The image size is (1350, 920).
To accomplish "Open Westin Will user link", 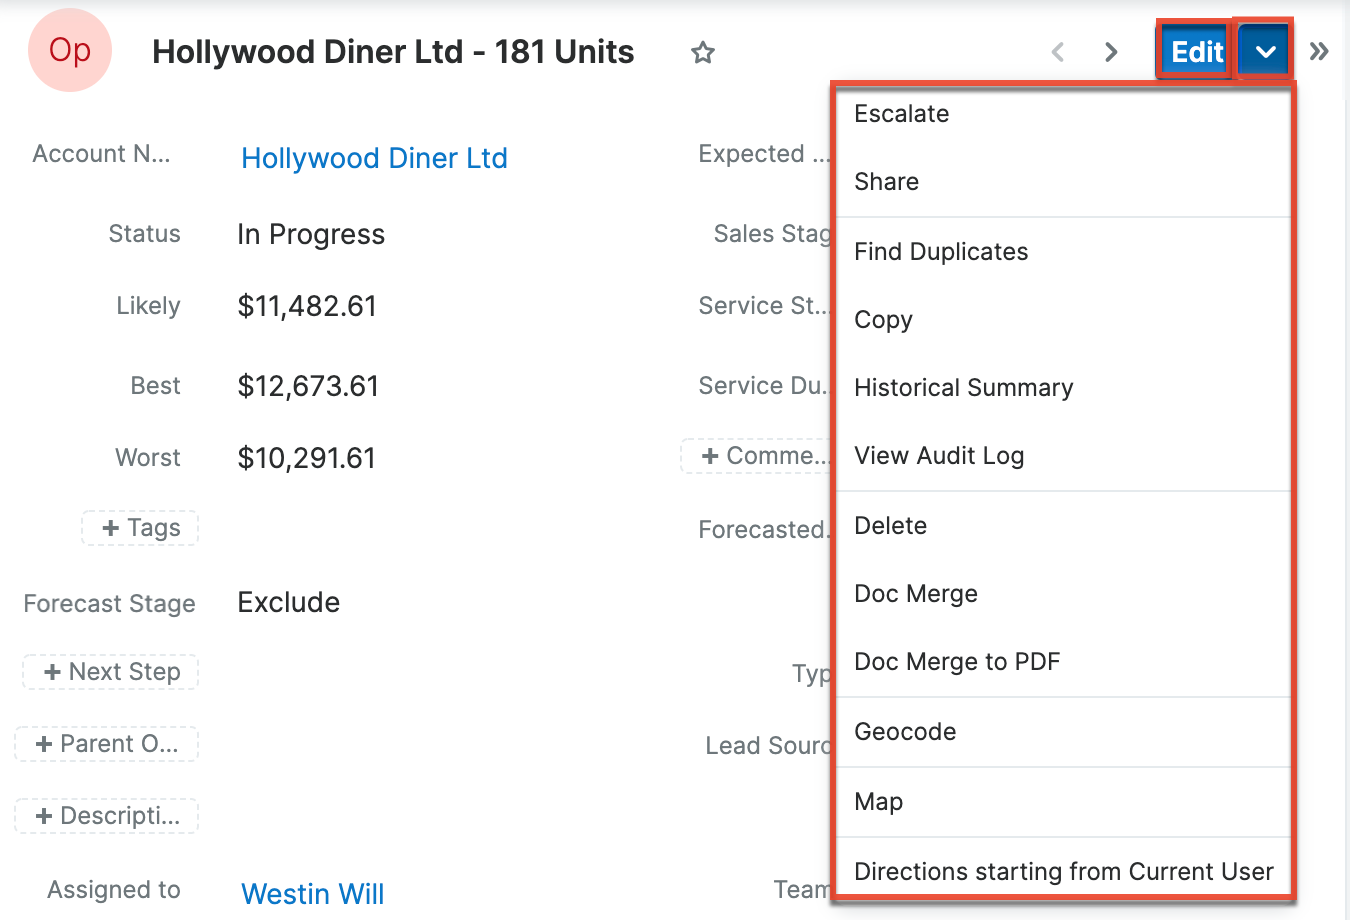I will point(312,893).
